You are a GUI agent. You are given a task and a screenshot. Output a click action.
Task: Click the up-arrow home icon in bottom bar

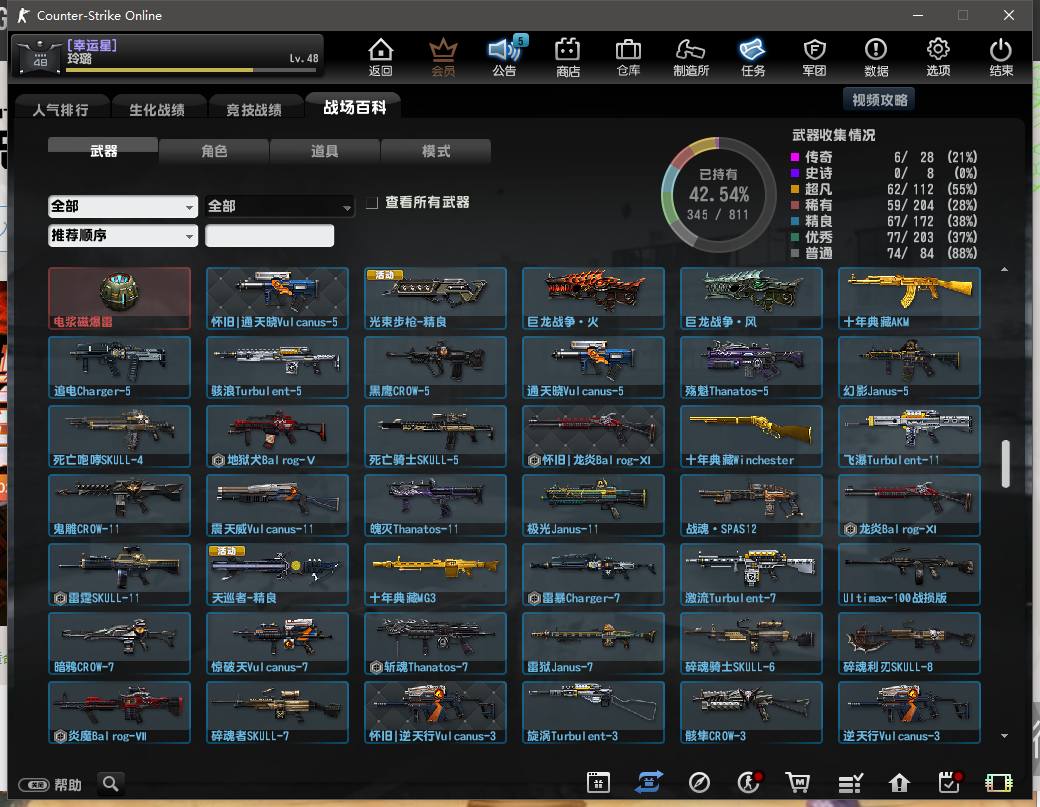coord(899,784)
